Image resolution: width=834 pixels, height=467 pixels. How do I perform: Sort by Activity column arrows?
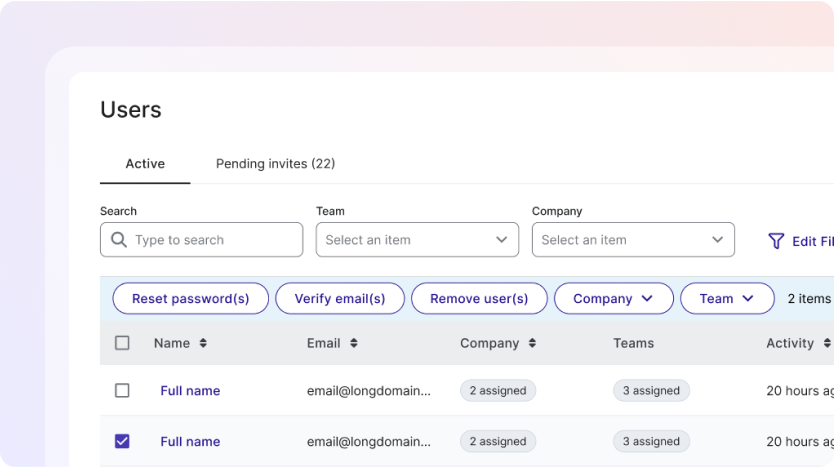click(827, 343)
